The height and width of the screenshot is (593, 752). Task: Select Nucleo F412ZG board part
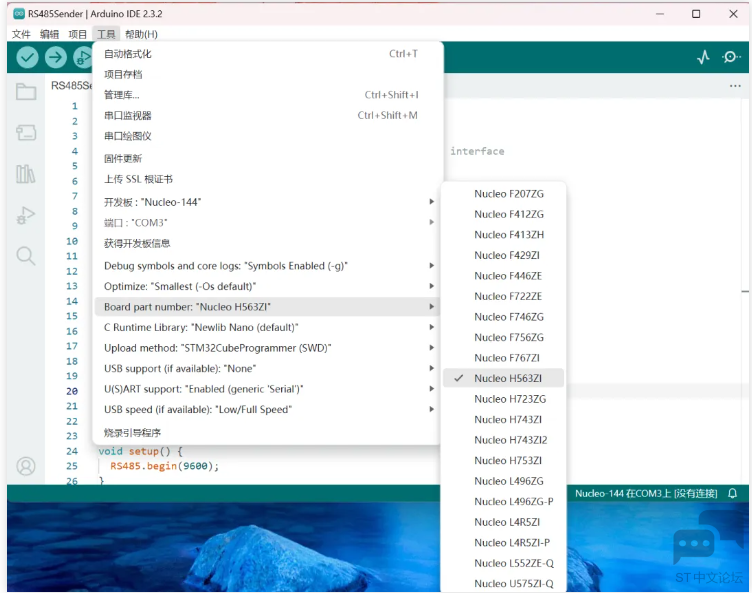[503, 214]
